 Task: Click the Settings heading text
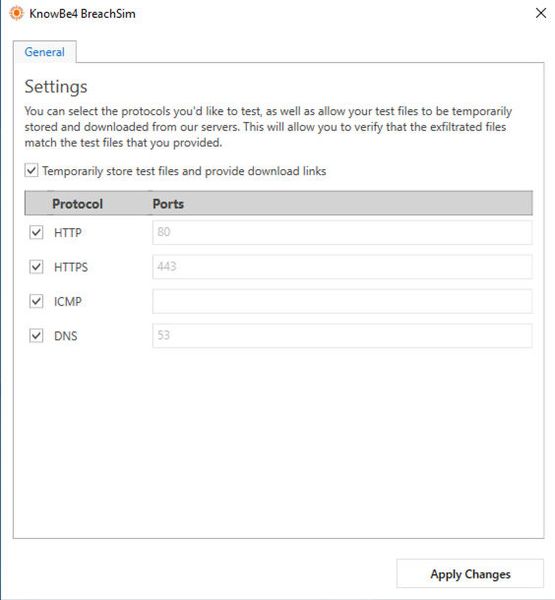click(56, 87)
